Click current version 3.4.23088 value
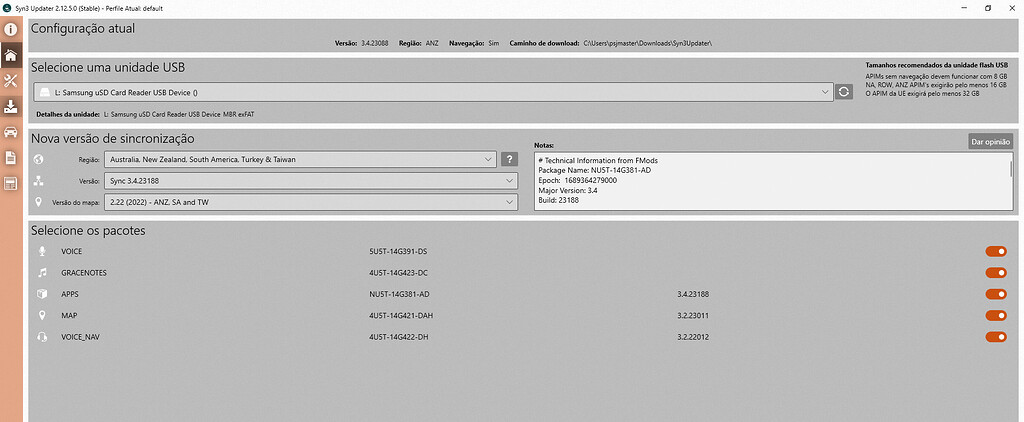1024x422 pixels. click(x=375, y=43)
